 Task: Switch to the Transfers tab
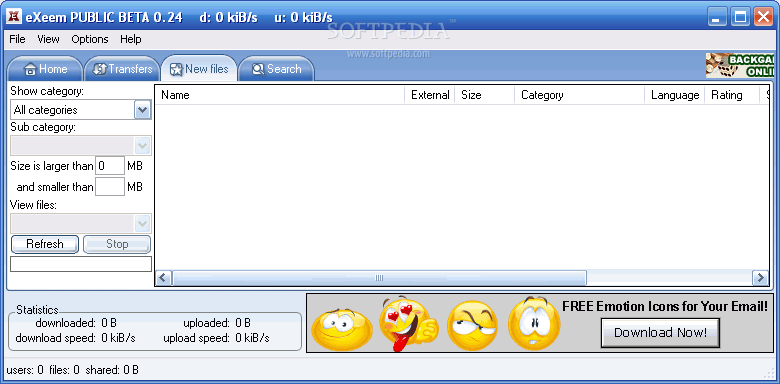[122, 69]
